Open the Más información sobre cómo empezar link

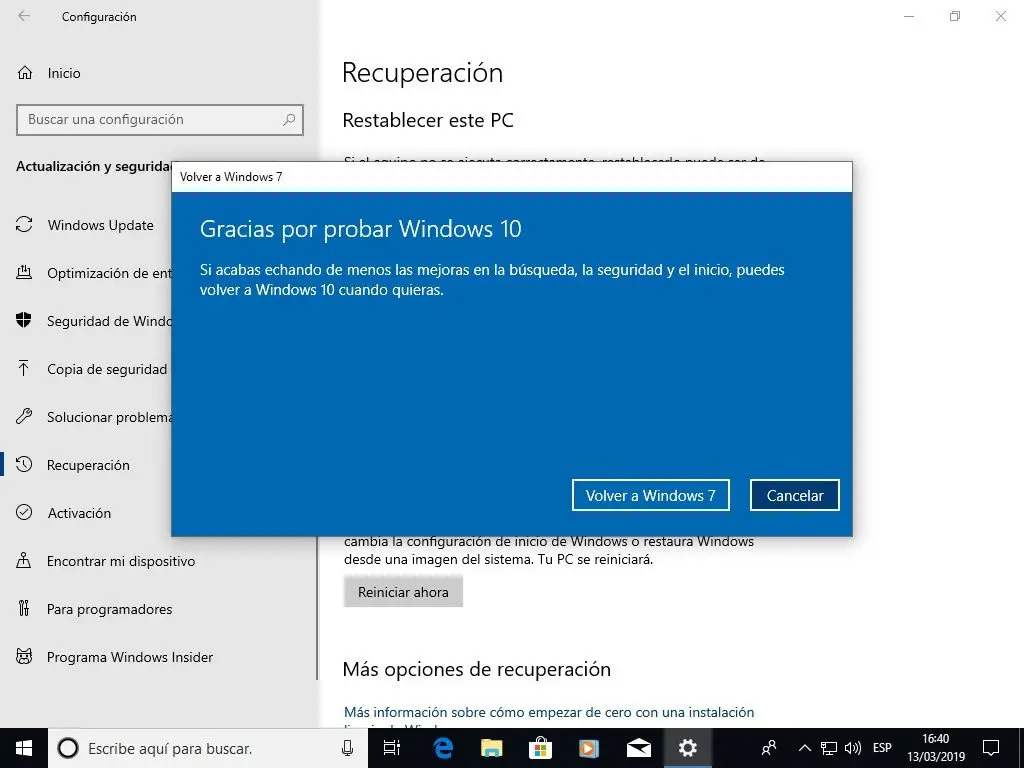click(549, 712)
